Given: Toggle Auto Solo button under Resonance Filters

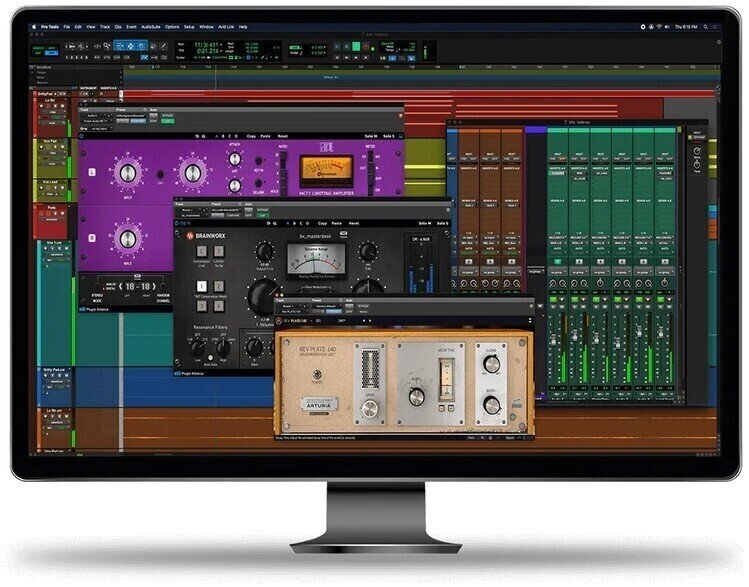Looking at the screenshot, I should click(x=210, y=358).
